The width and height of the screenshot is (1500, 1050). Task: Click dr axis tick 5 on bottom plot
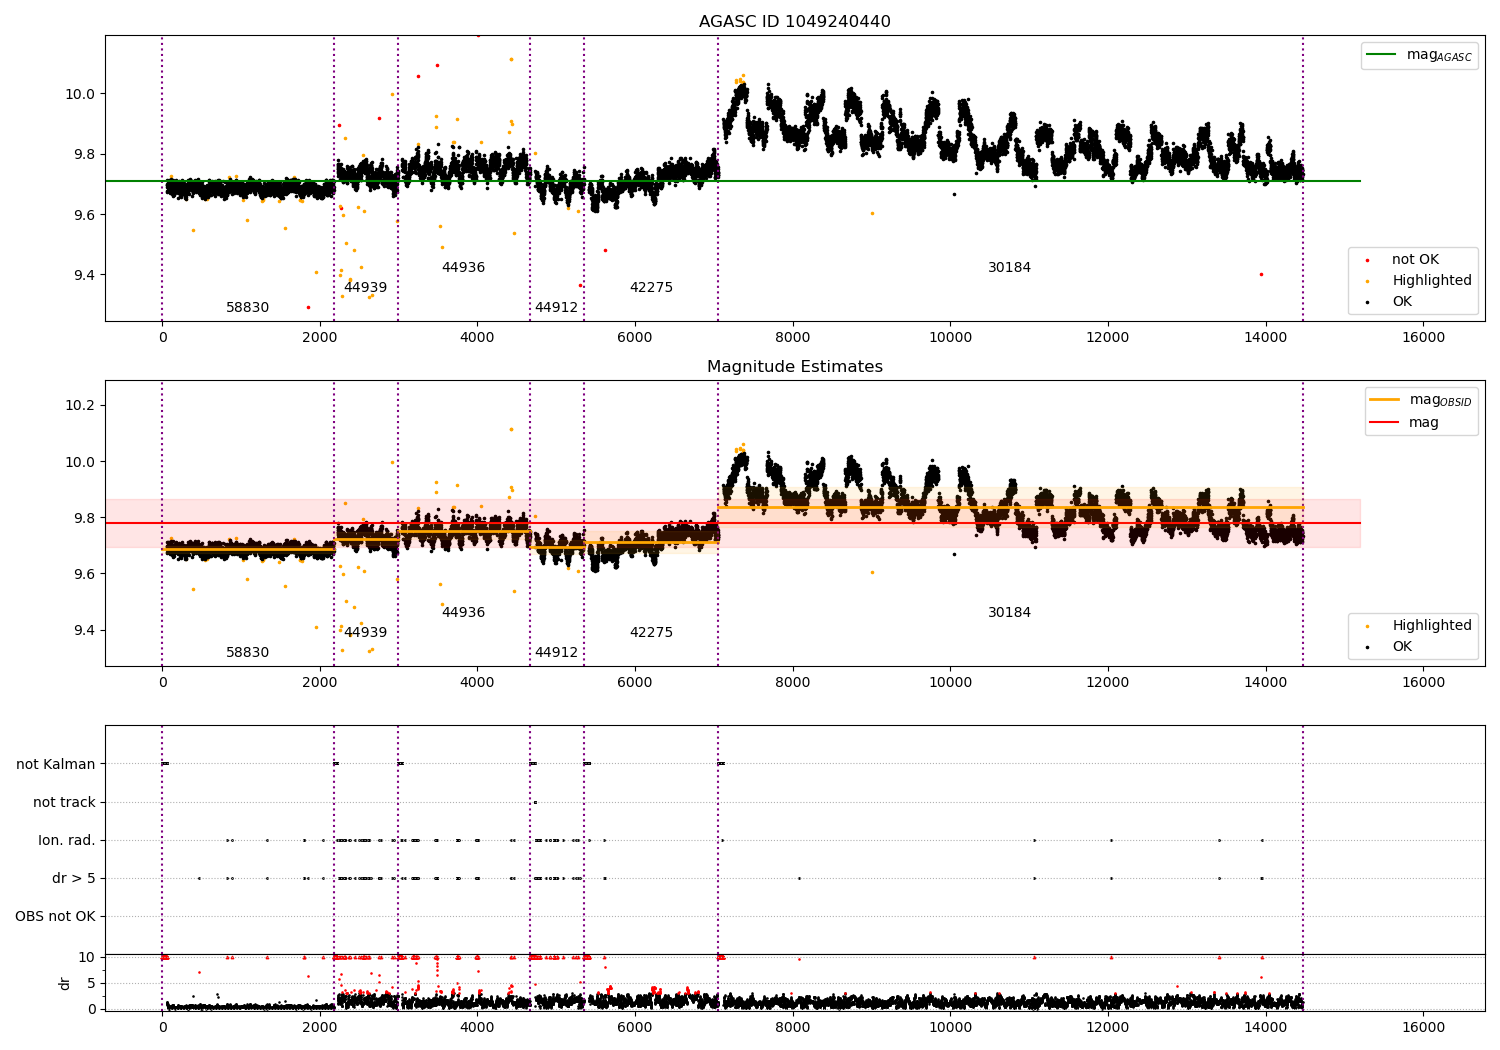[92, 984]
